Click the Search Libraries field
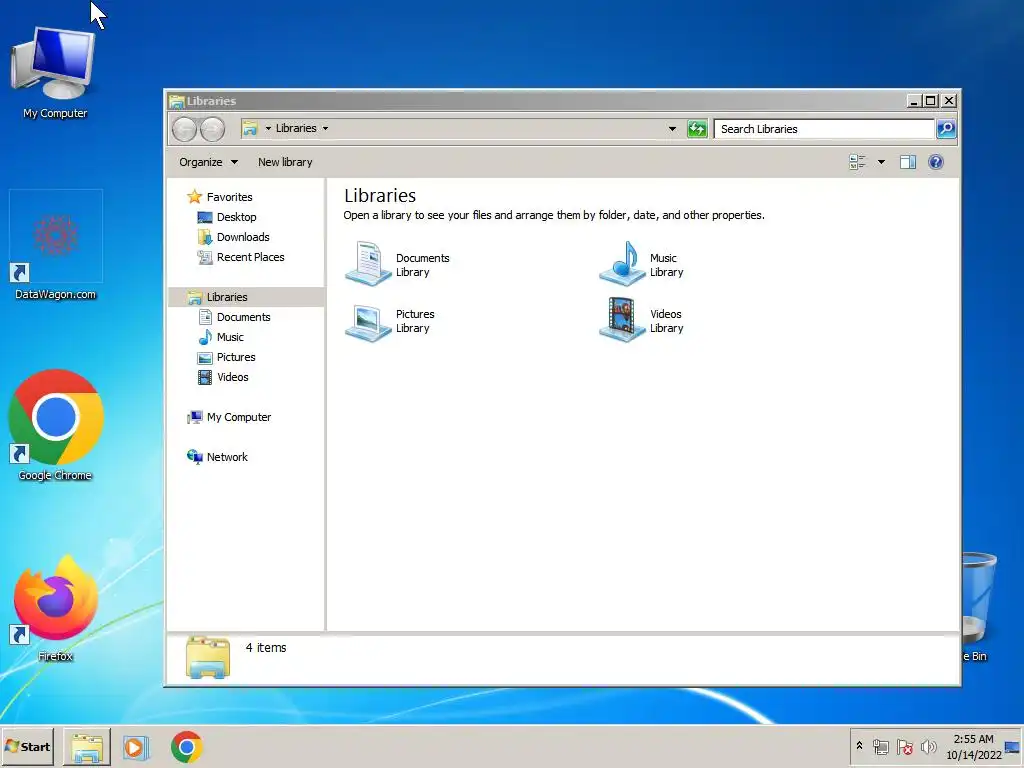Viewport: 1024px width, 768px height. tap(824, 129)
